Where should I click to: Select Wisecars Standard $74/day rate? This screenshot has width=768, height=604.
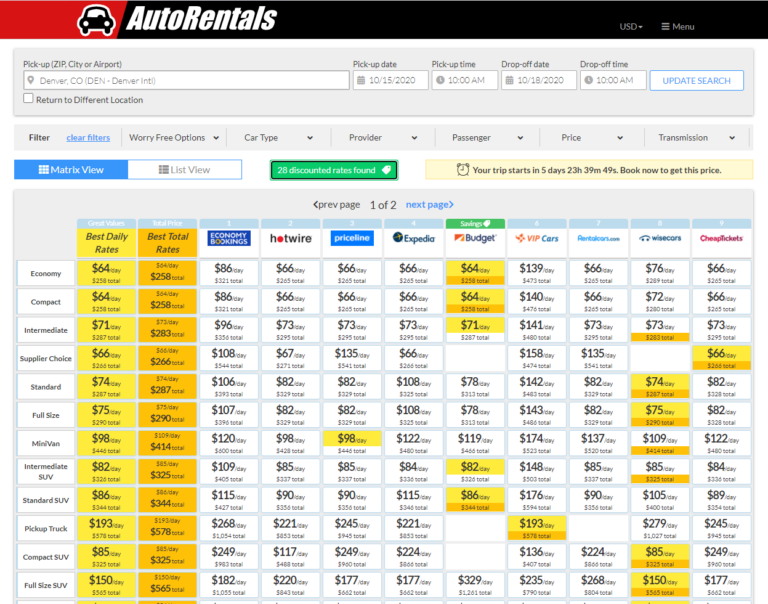click(x=660, y=387)
